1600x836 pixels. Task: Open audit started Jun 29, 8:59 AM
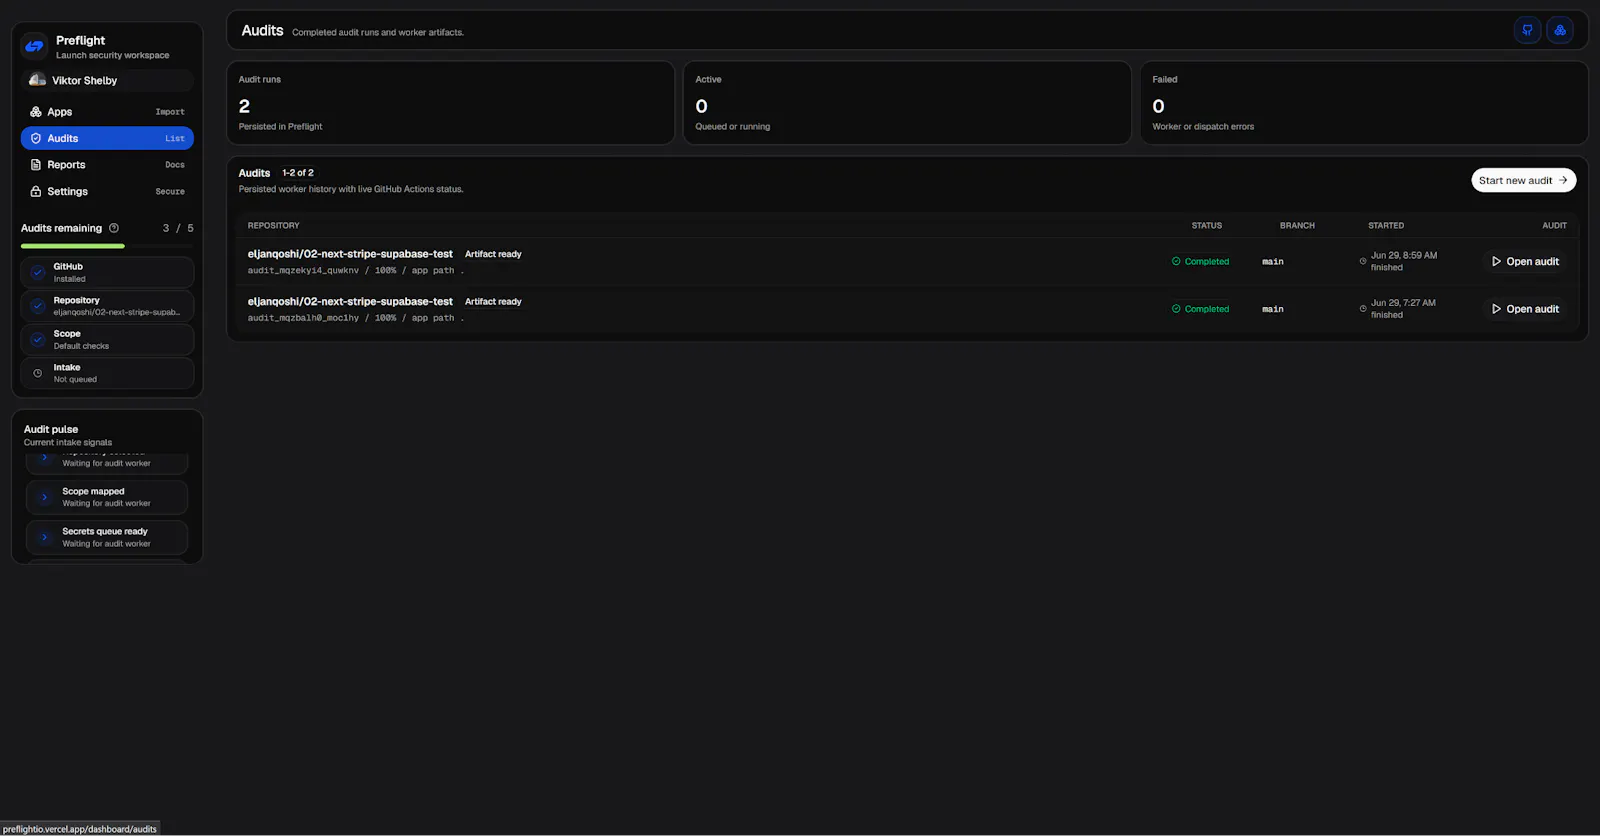[1525, 261]
